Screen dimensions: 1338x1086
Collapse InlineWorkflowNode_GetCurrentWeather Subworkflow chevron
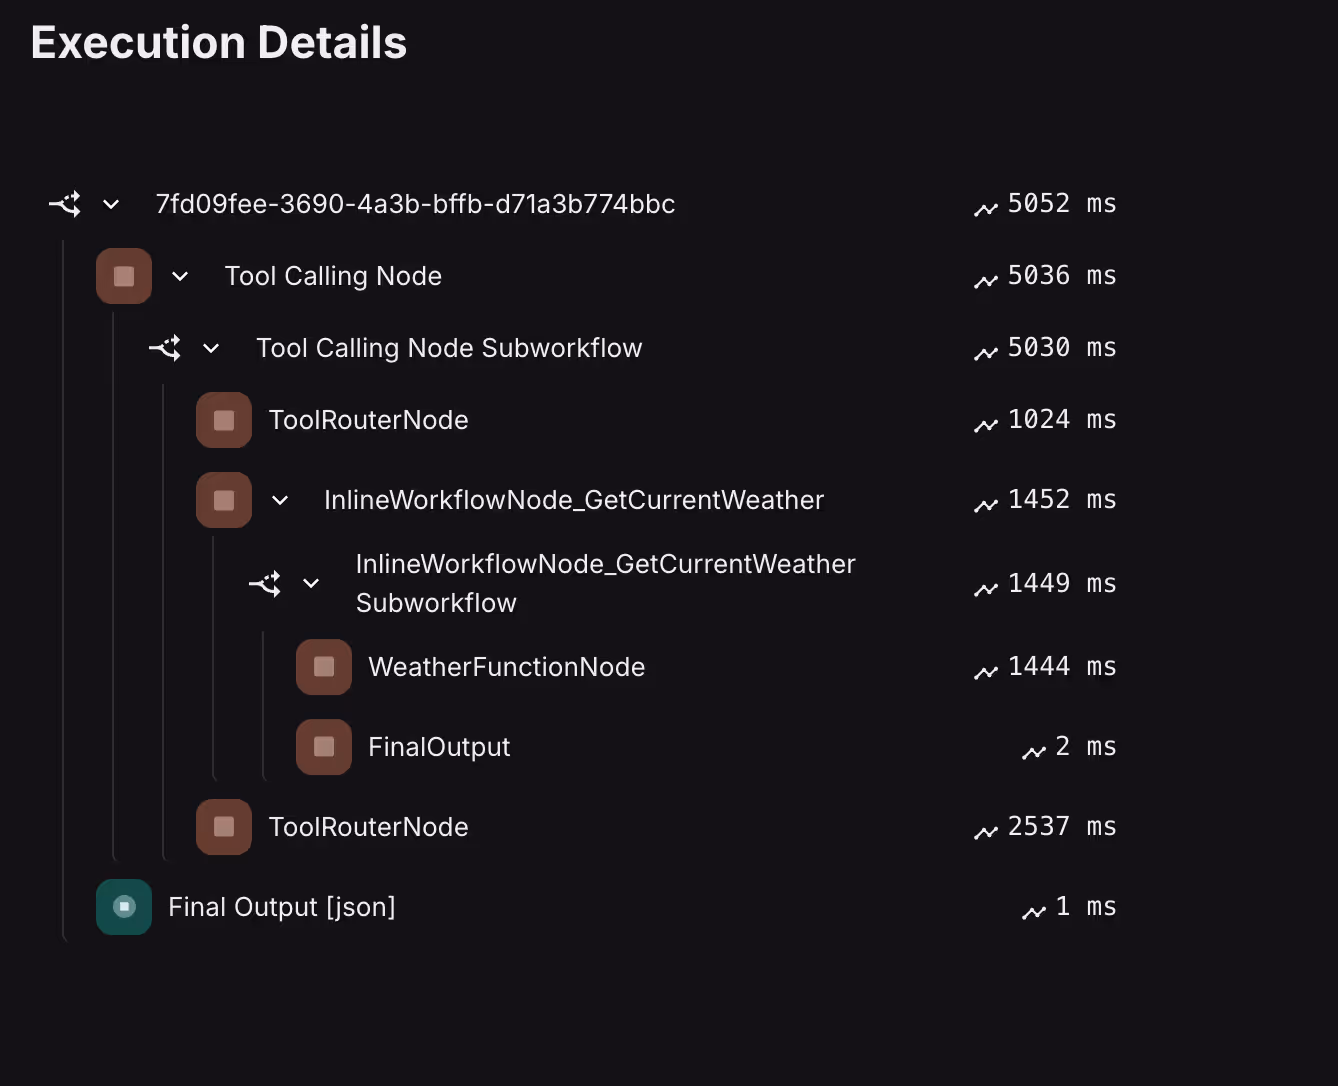point(311,583)
